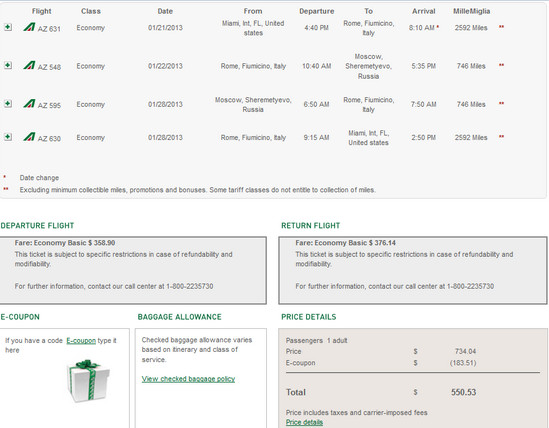Click the Date change footnote
Image resolution: width=549 pixels, height=428 pixels.
(x=39, y=178)
